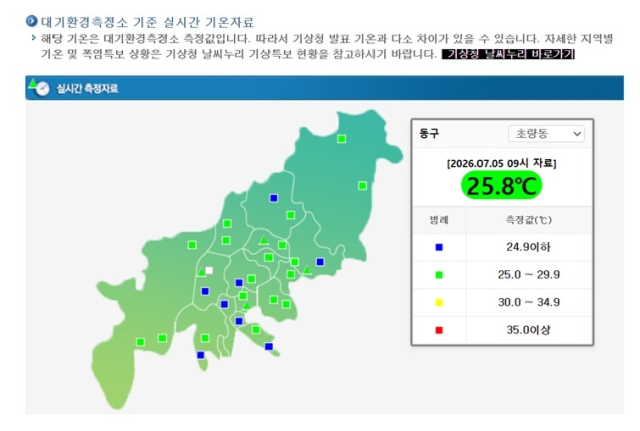Click the 대기환경측정소 기준 실시간 기온자료 heading
Screen dimensions: 640x431
pyautogui.click(x=147, y=22)
